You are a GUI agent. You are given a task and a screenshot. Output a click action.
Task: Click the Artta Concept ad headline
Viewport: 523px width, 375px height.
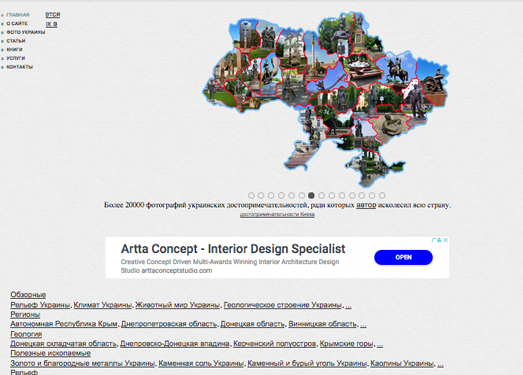pos(233,249)
